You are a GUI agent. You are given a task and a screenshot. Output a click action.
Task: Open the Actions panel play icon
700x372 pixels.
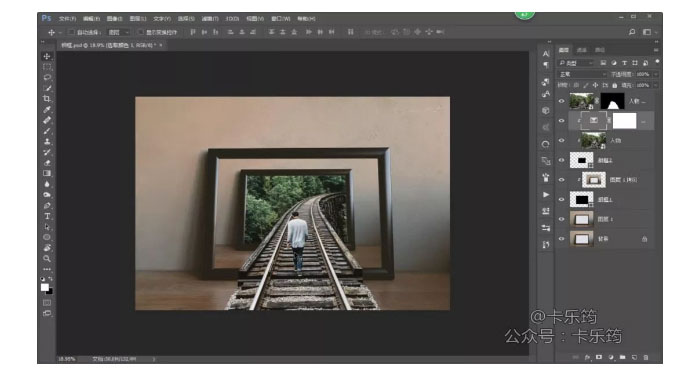[x=546, y=195]
